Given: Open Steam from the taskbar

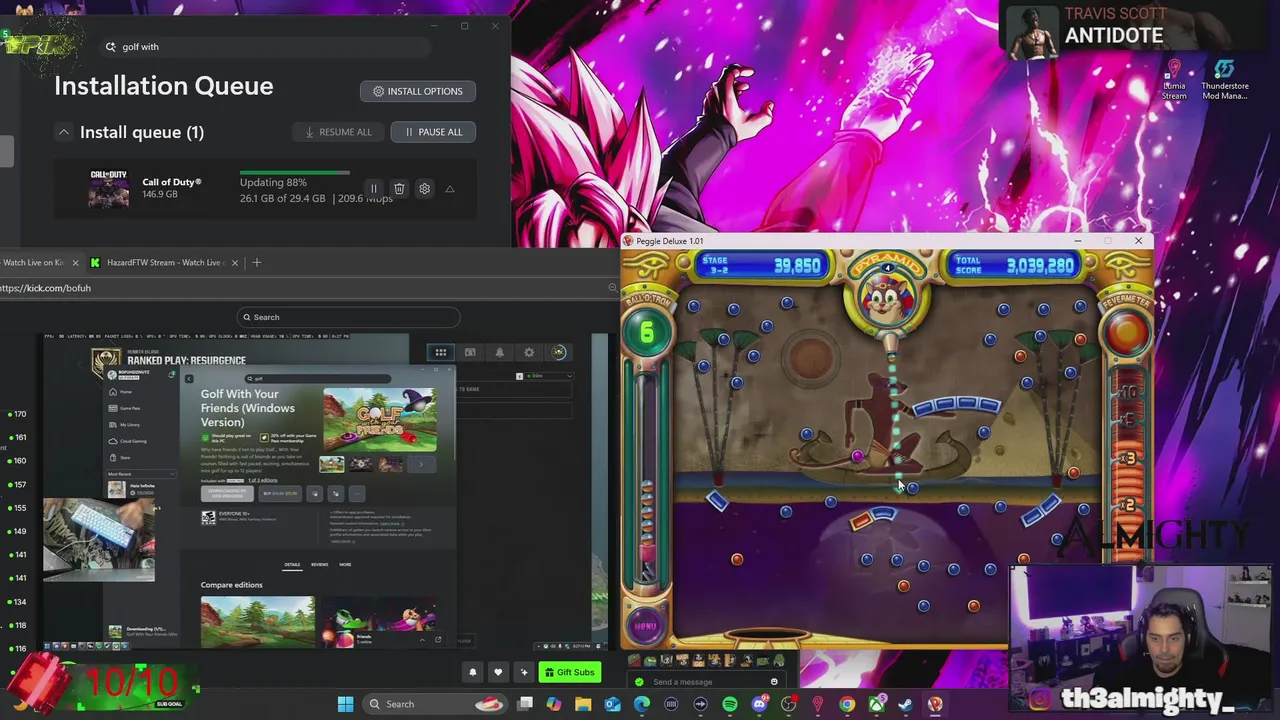Looking at the screenshot, I should coord(905,704).
